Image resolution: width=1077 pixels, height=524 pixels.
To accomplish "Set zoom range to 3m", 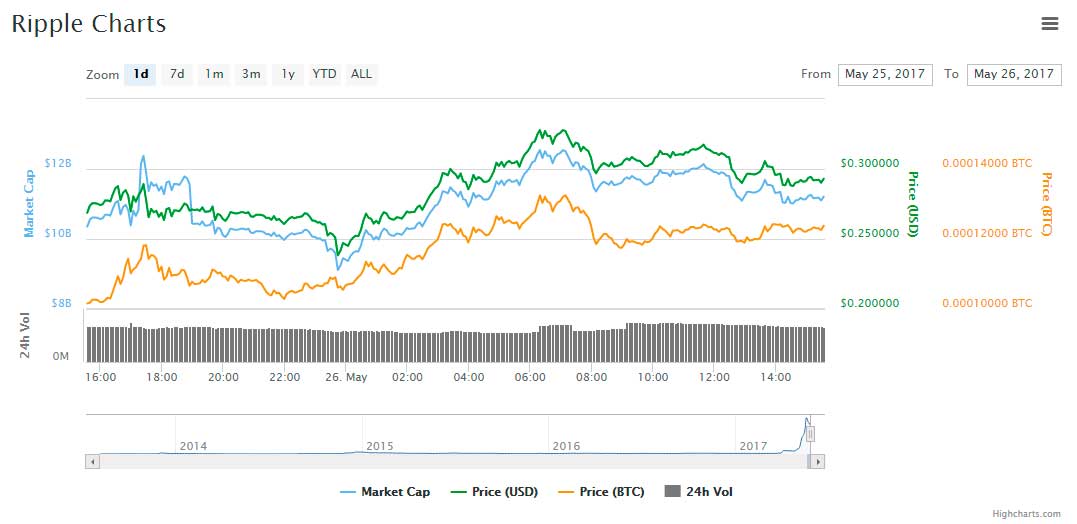I will point(251,74).
